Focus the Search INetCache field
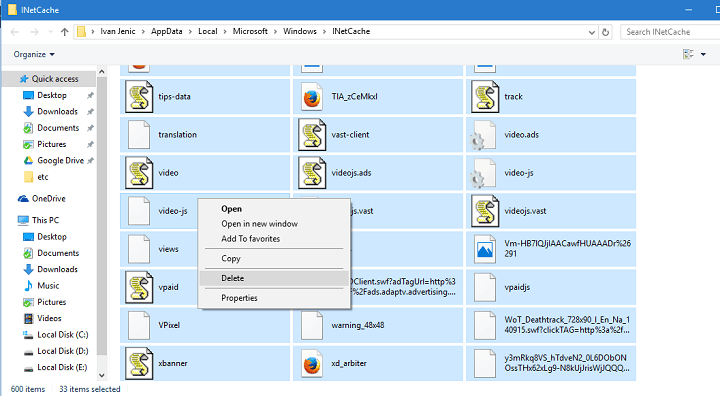This screenshot has height=396, width=720. point(670,32)
